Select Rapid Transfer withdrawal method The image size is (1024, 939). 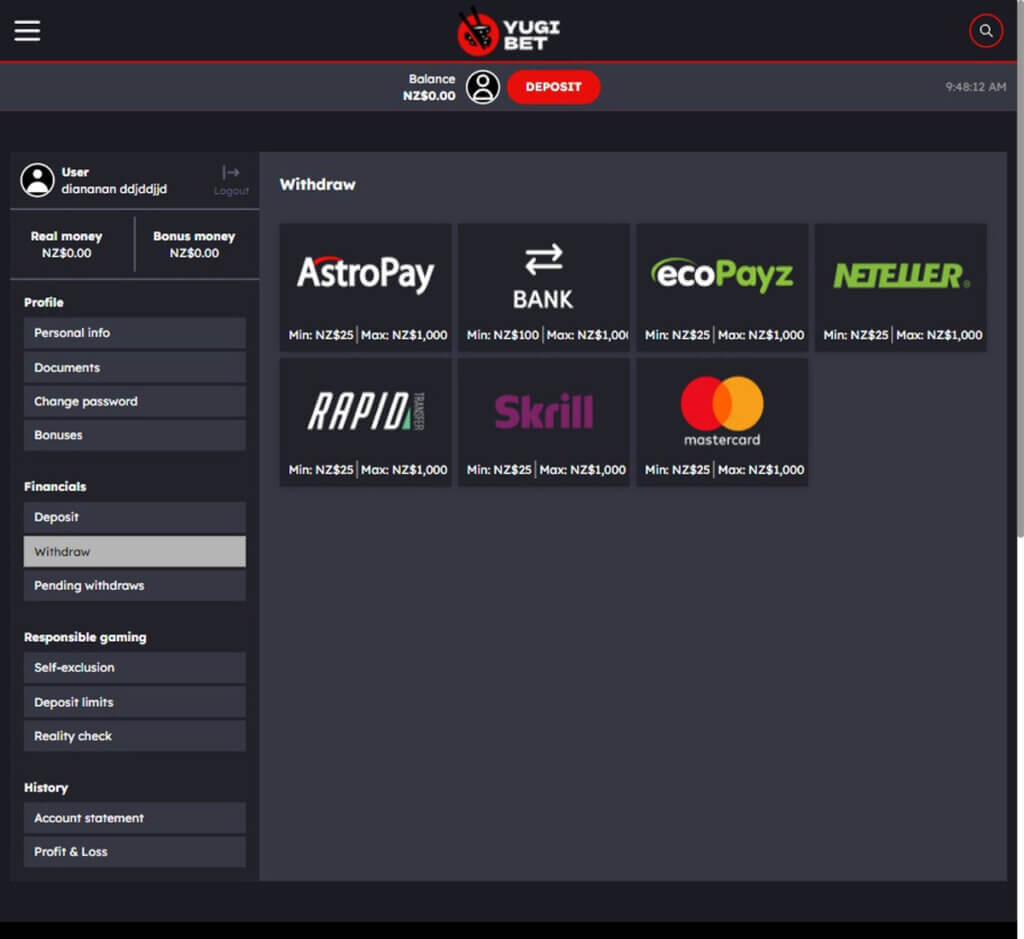pos(365,422)
